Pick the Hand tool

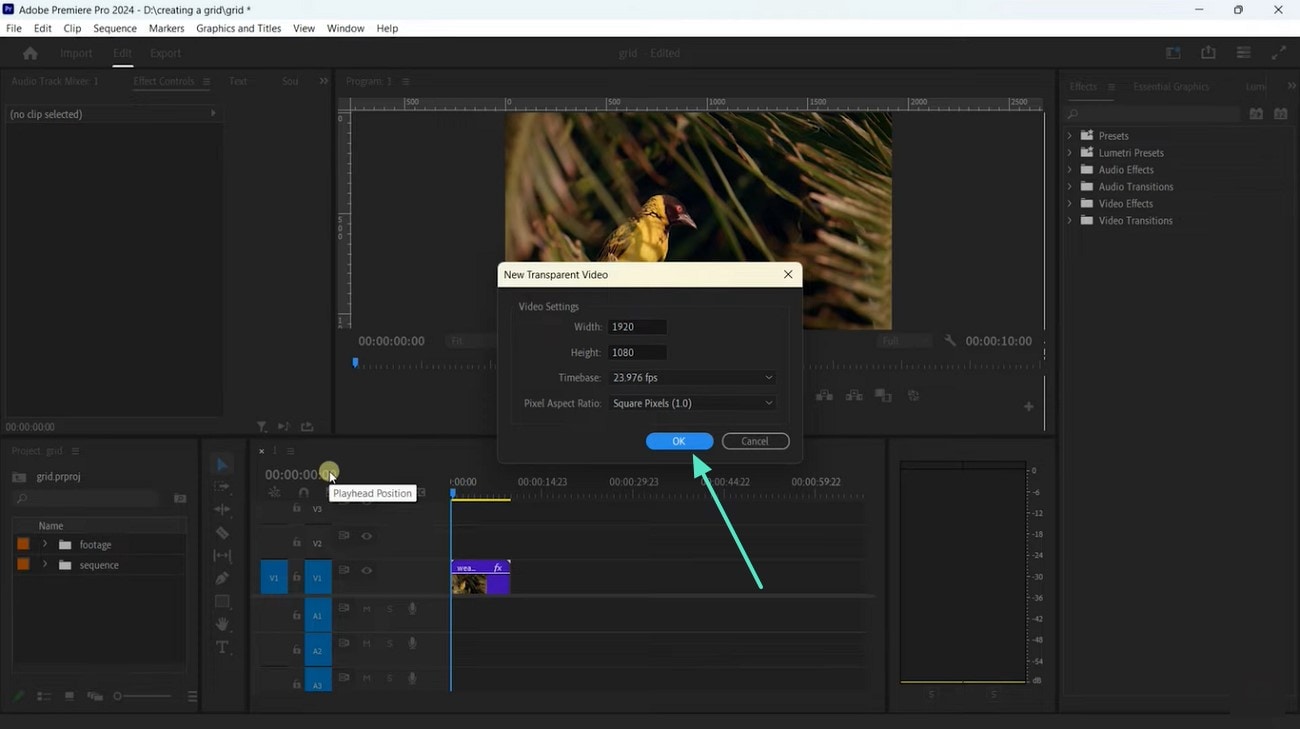pyautogui.click(x=222, y=624)
